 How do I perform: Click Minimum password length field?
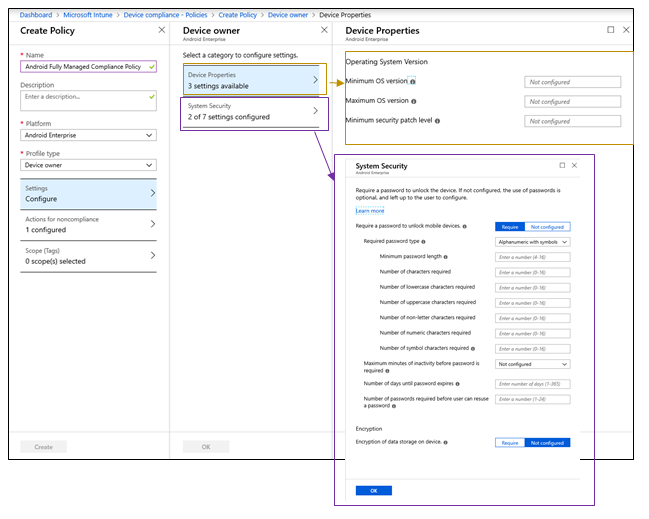(533, 257)
